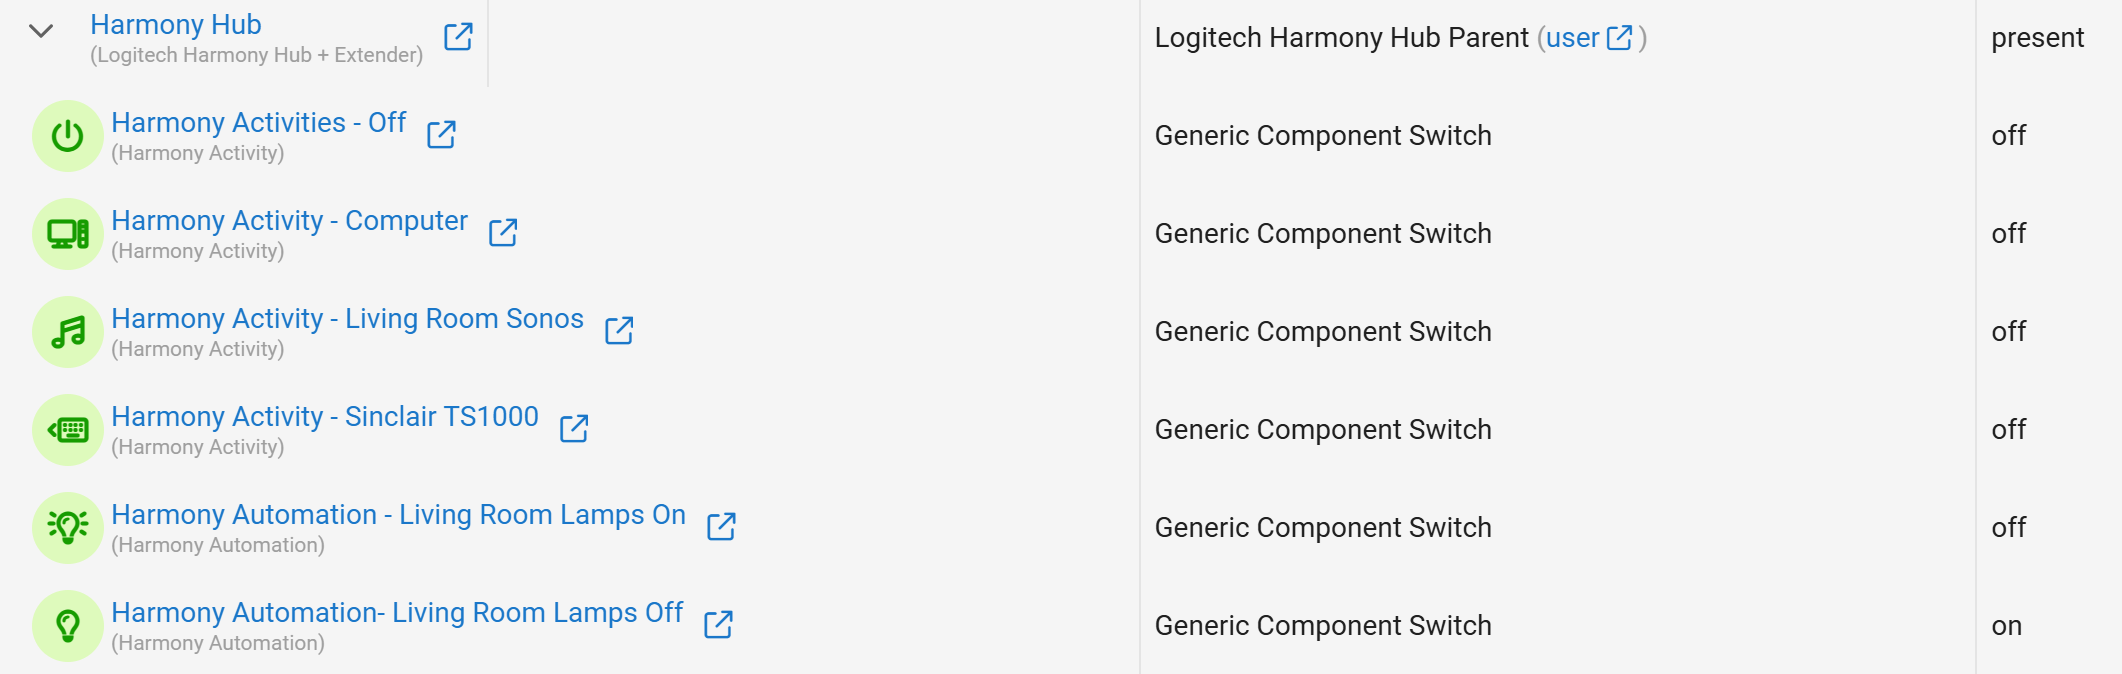Click external-link icon beside Lamps Off
This screenshot has height=674, width=2122.
pos(718,624)
